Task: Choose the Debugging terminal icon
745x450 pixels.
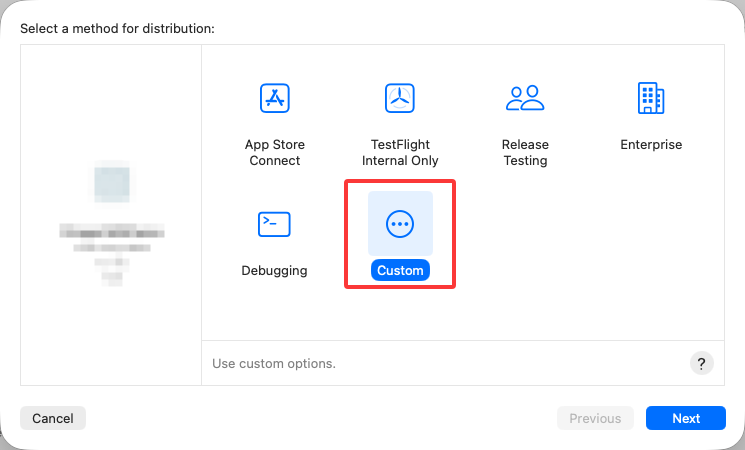Action: 274,224
